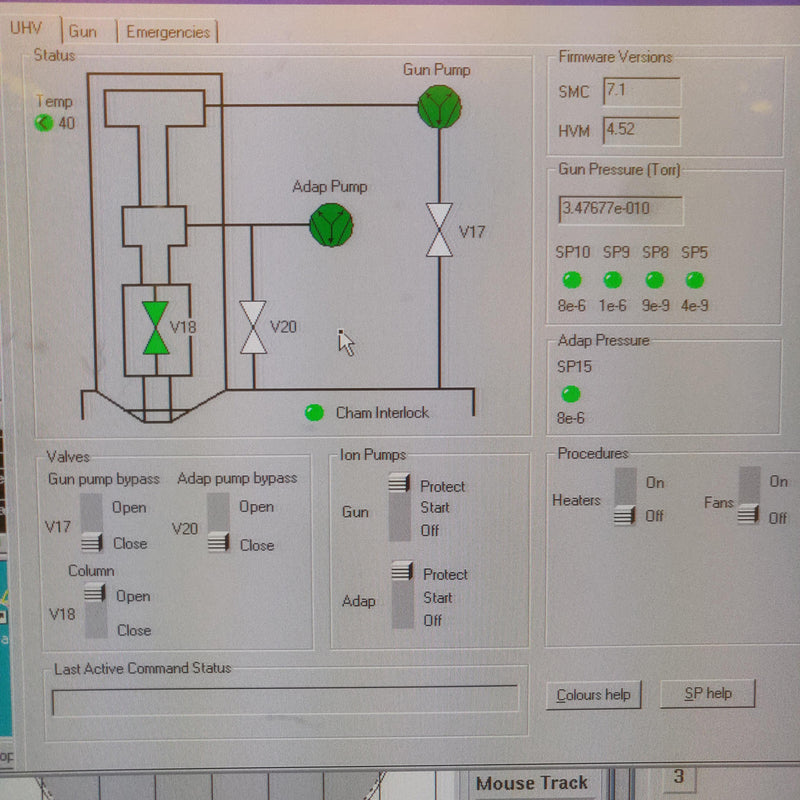Click the Adap Pump icon in the diagram
The width and height of the screenshot is (800, 800).
coord(330,223)
